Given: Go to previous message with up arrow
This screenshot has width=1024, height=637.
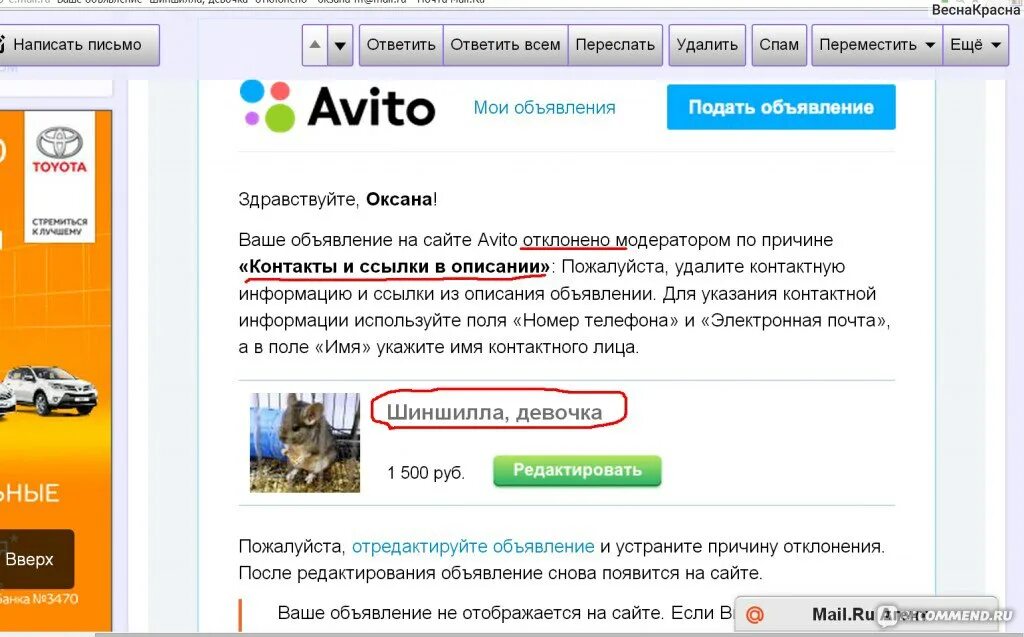Looking at the screenshot, I should (x=315, y=45).
